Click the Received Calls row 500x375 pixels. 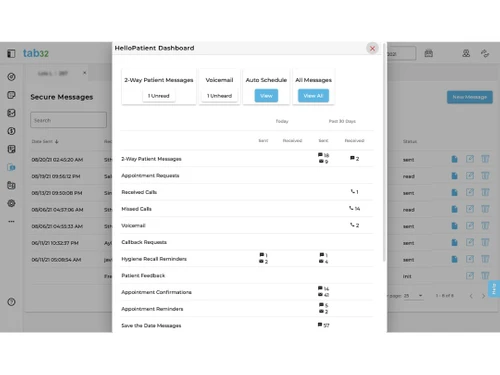(x=247, y=192)
